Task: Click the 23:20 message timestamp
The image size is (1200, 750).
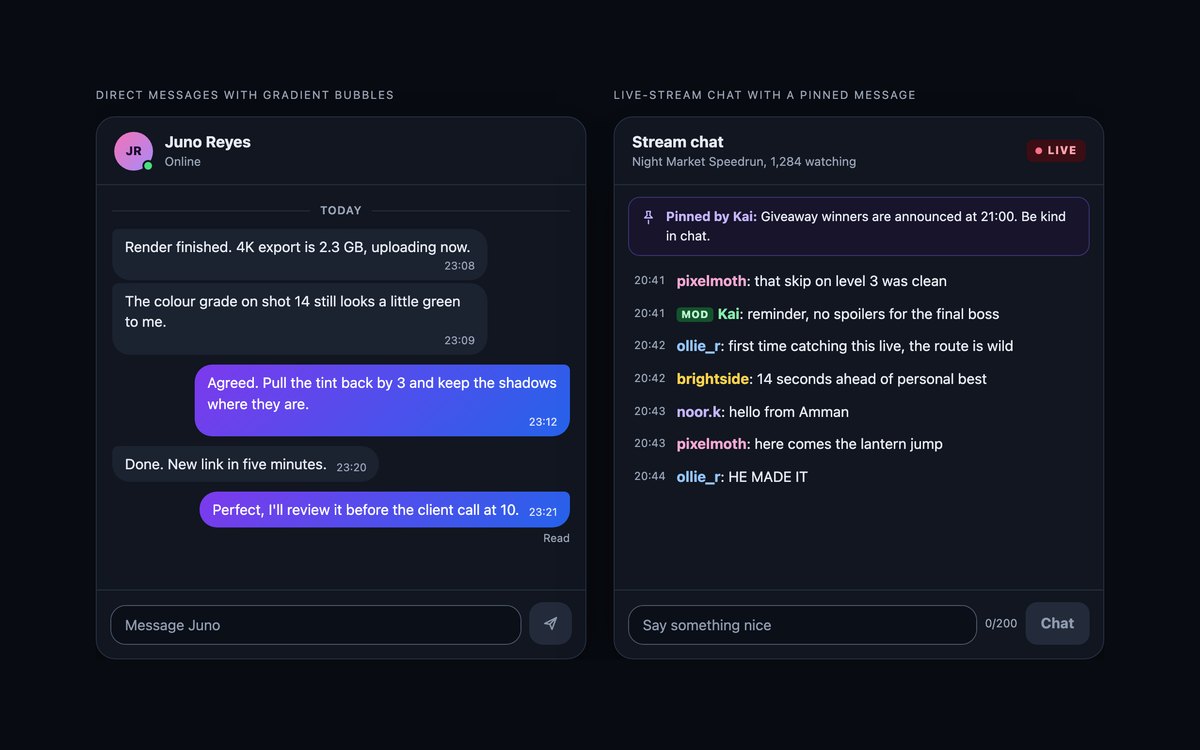Action: click(x=351, y=467)
